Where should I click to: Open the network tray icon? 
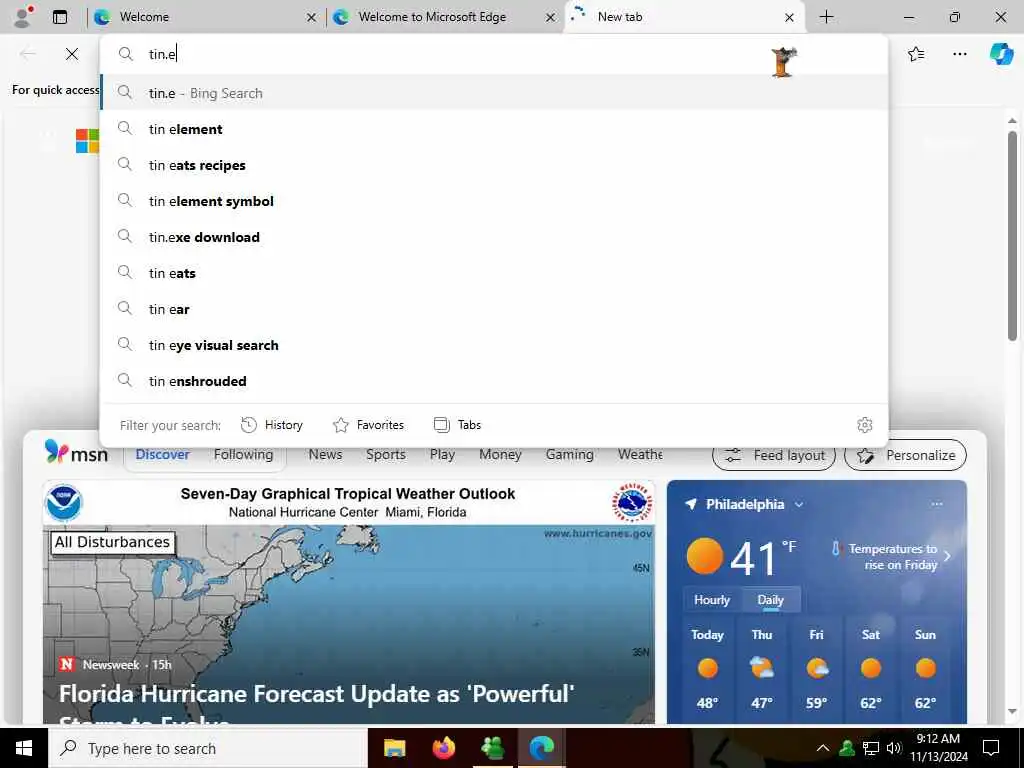click(x=871, y=748)
